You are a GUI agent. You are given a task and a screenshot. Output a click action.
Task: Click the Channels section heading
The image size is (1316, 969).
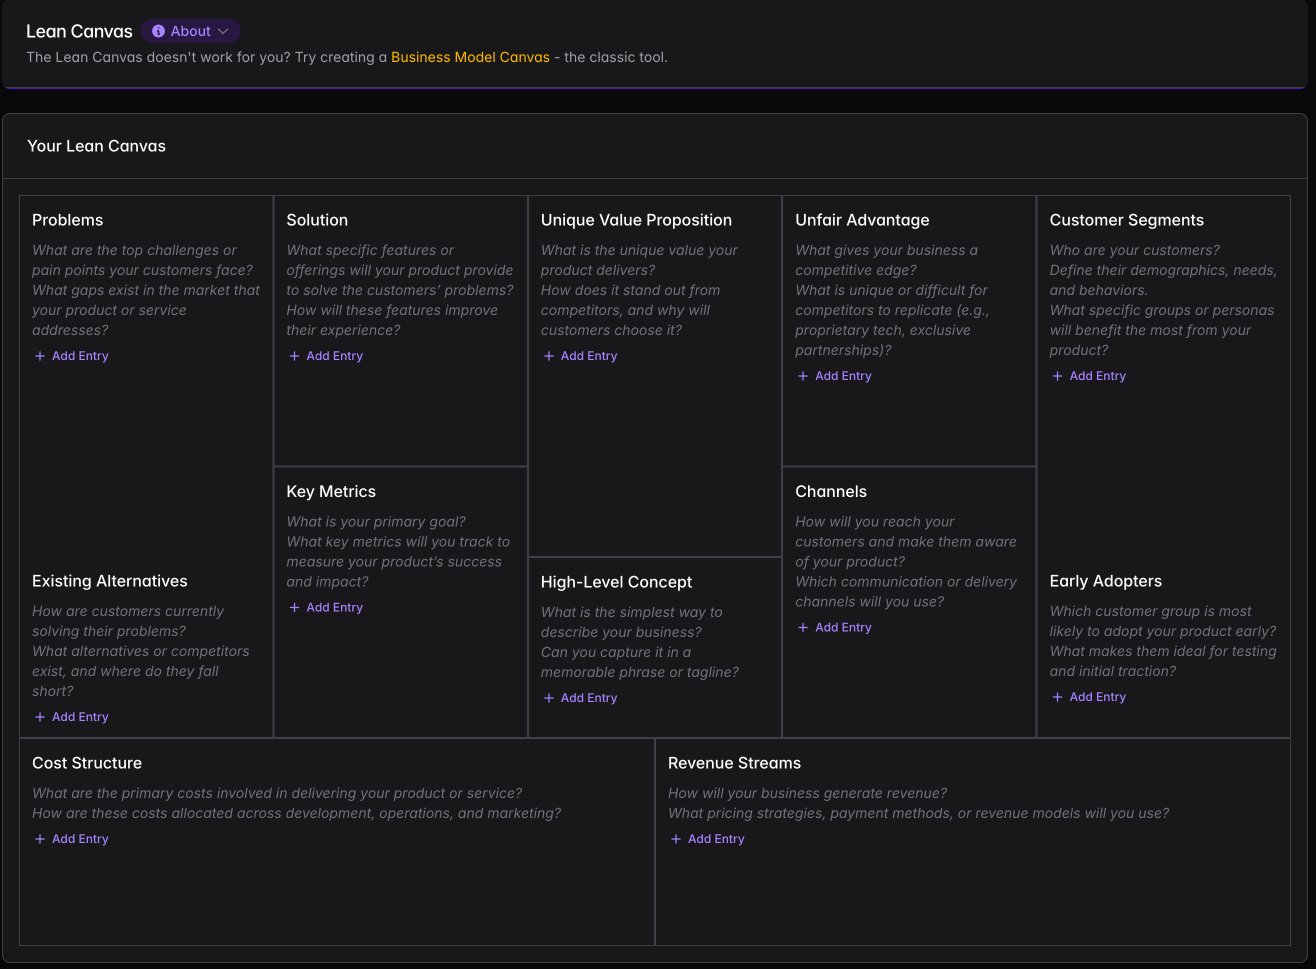(x=830, y=492)
